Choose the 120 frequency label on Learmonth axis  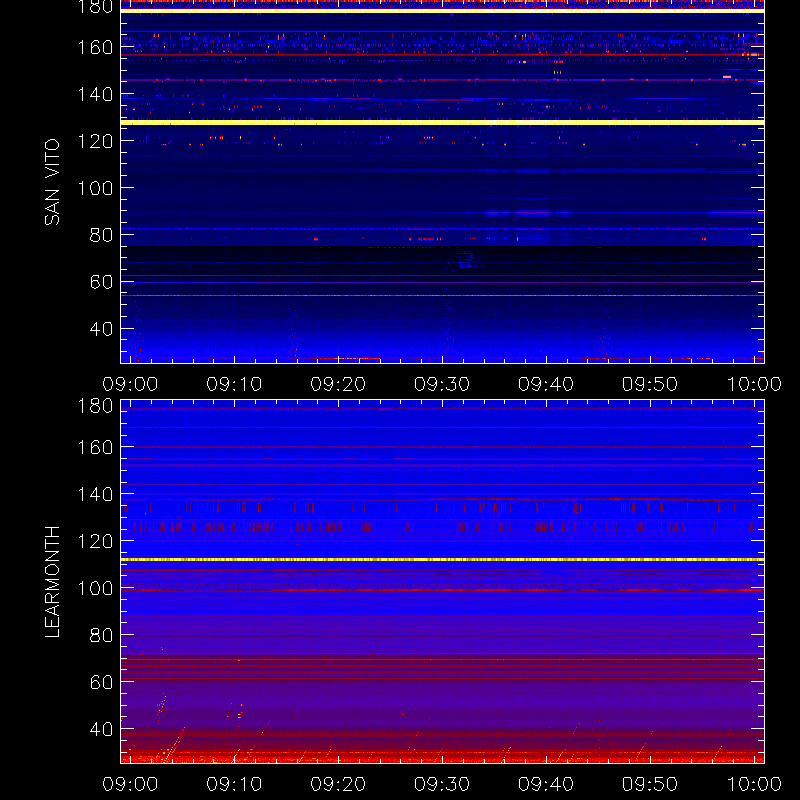click(95, 541)
